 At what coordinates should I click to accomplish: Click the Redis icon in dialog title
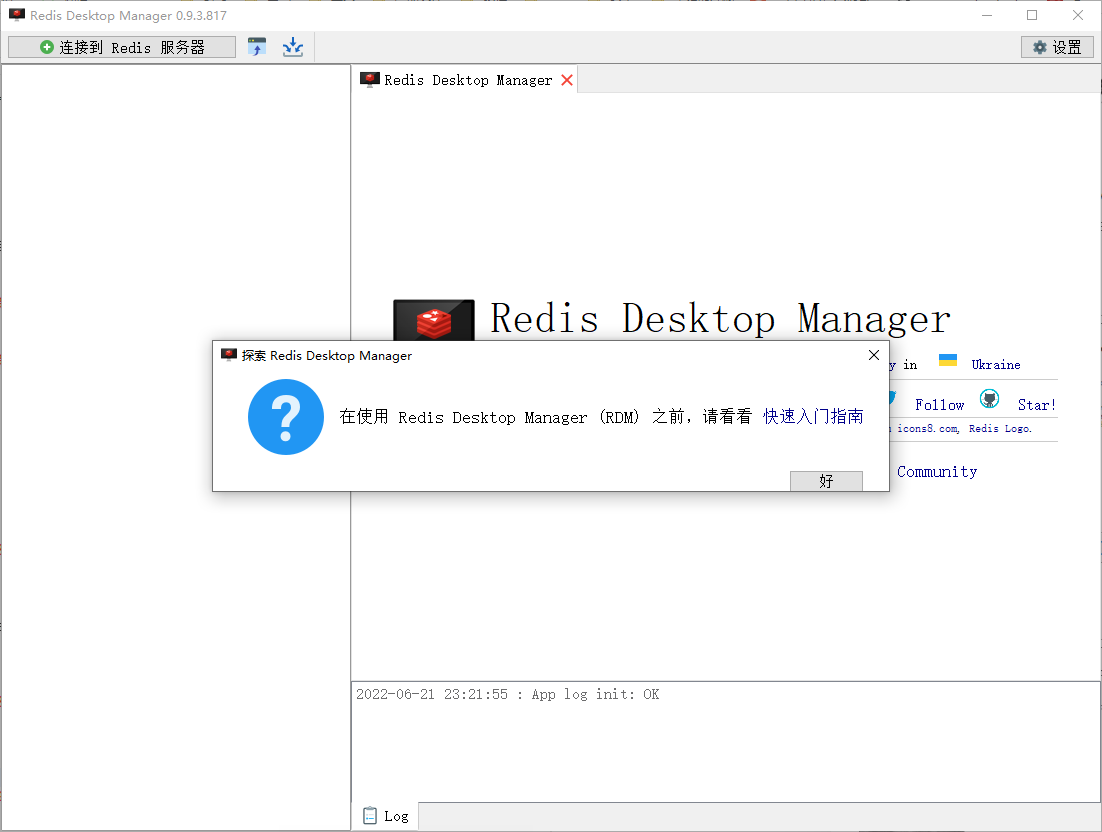[x=229, y=354]
